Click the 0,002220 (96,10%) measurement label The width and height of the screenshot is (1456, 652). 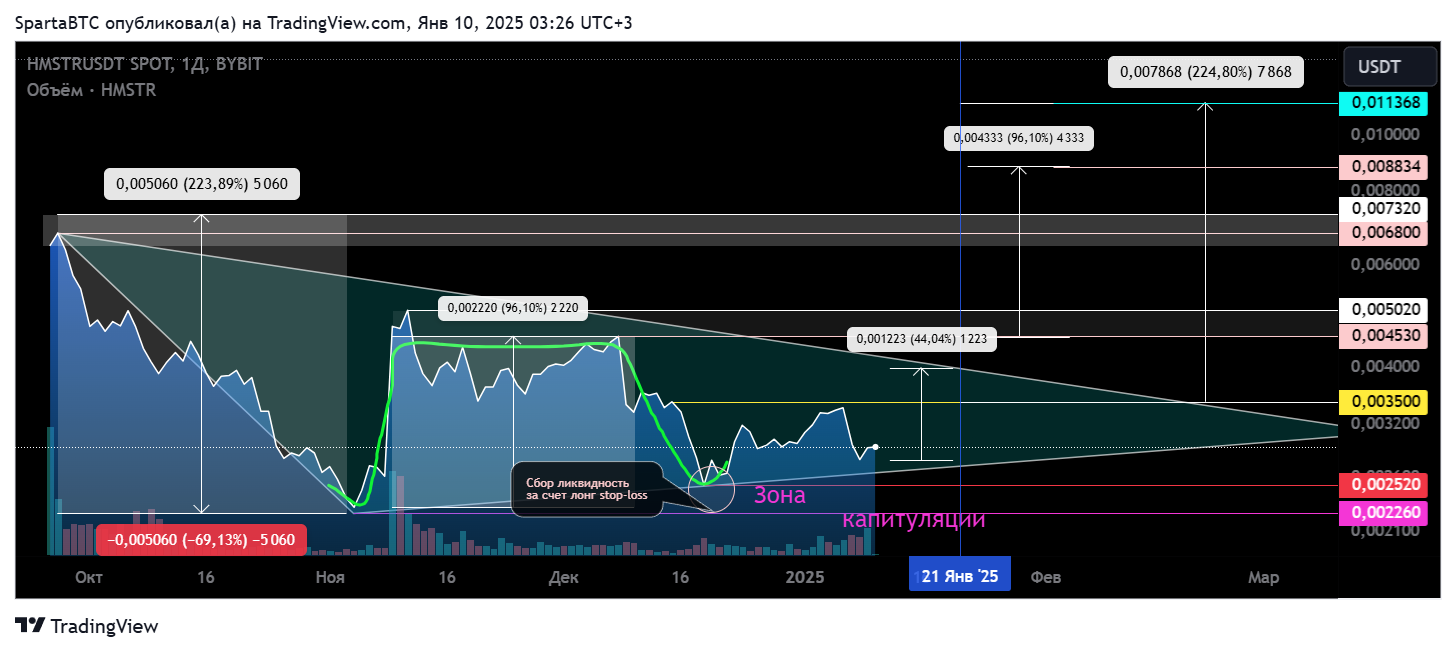click(x=514, y=307)
